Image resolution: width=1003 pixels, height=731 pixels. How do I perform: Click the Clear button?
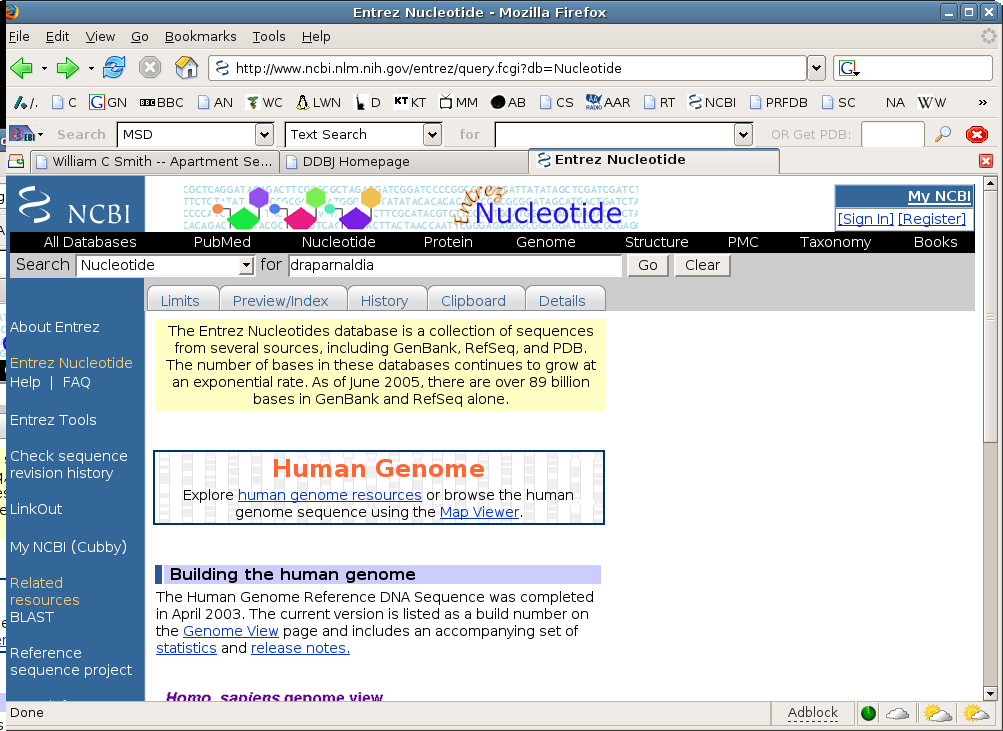(702, 265)
